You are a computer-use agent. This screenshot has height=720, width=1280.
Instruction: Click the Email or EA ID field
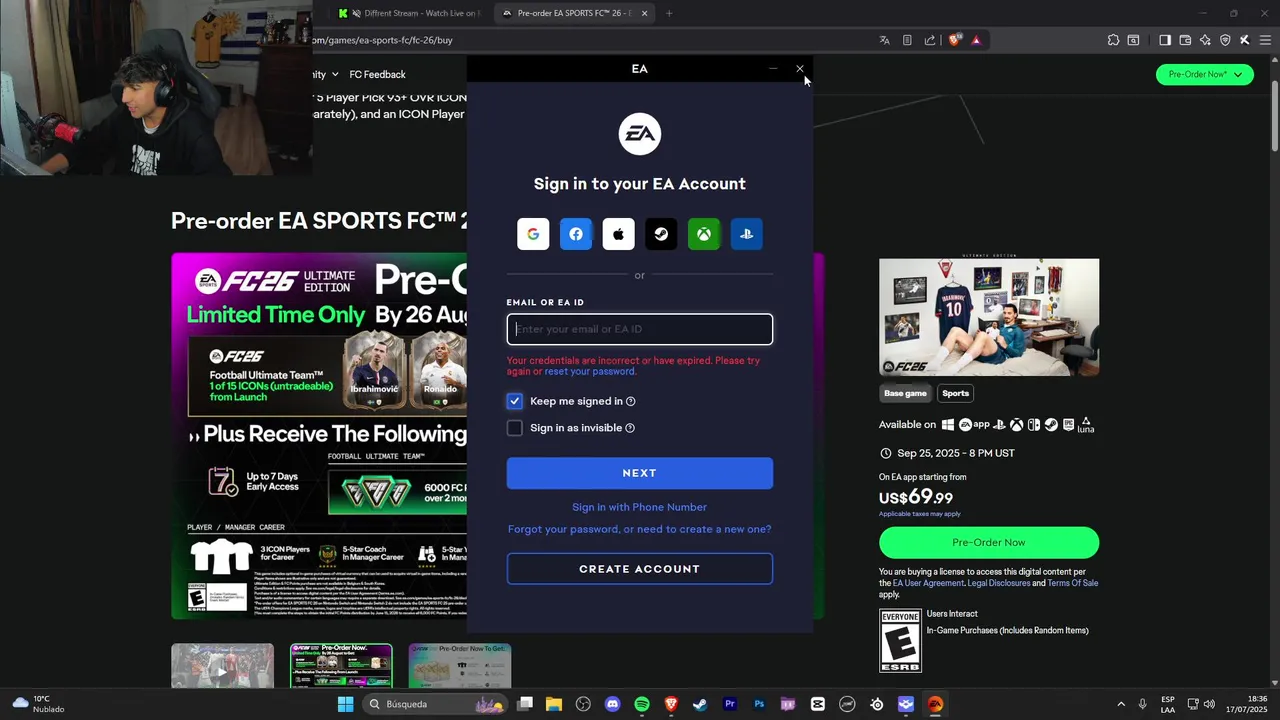click(640, 329)
